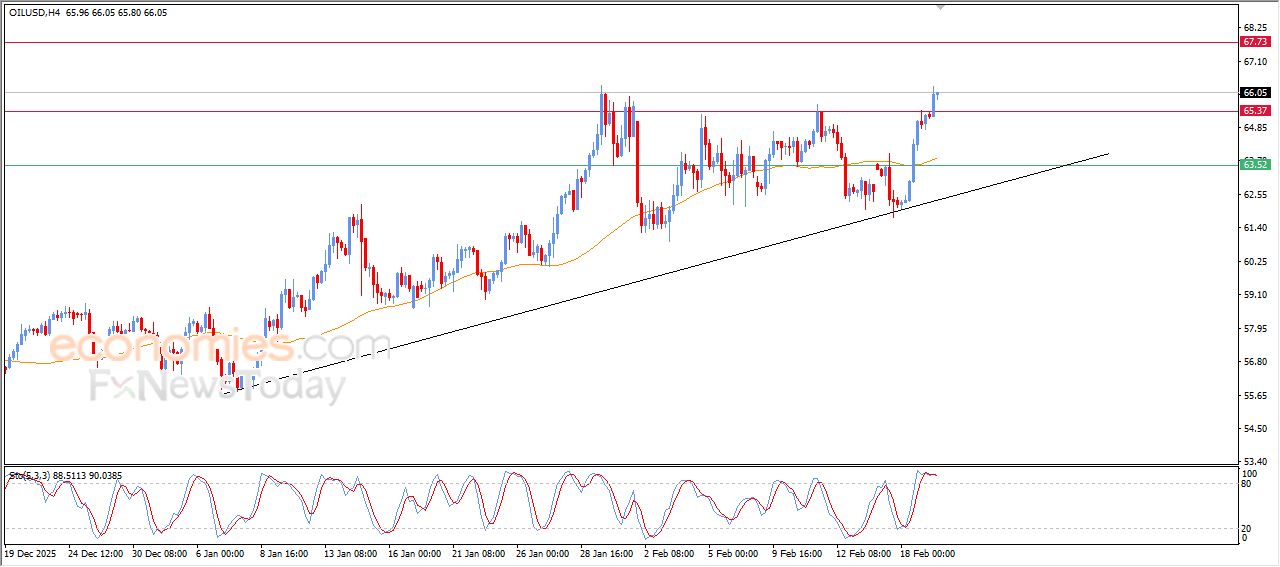Click the 6 Jan 00:00 time label

pyautogui.click(x=222, y=552)
